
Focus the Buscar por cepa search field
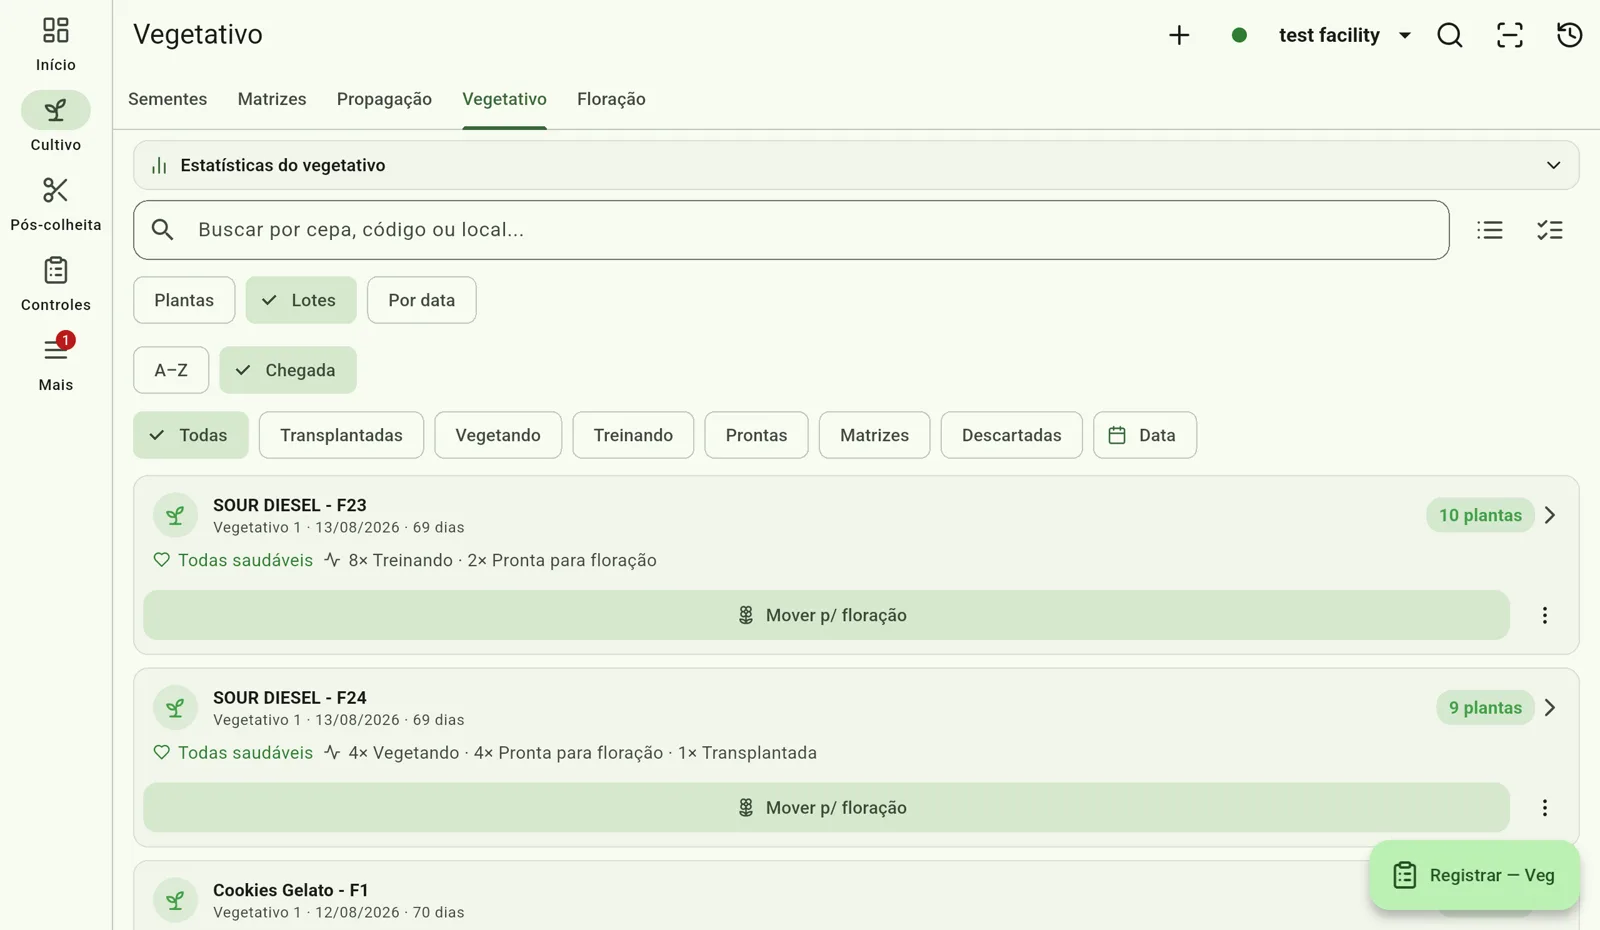pyautogui.click(x=791, y=230)
